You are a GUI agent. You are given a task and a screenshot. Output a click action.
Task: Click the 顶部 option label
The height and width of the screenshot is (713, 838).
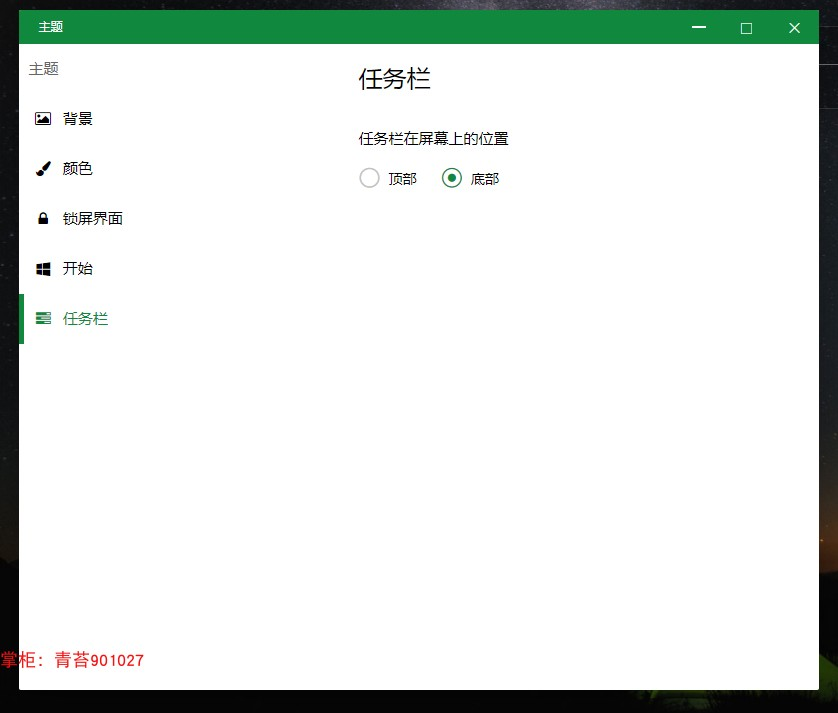pos(402,179)
